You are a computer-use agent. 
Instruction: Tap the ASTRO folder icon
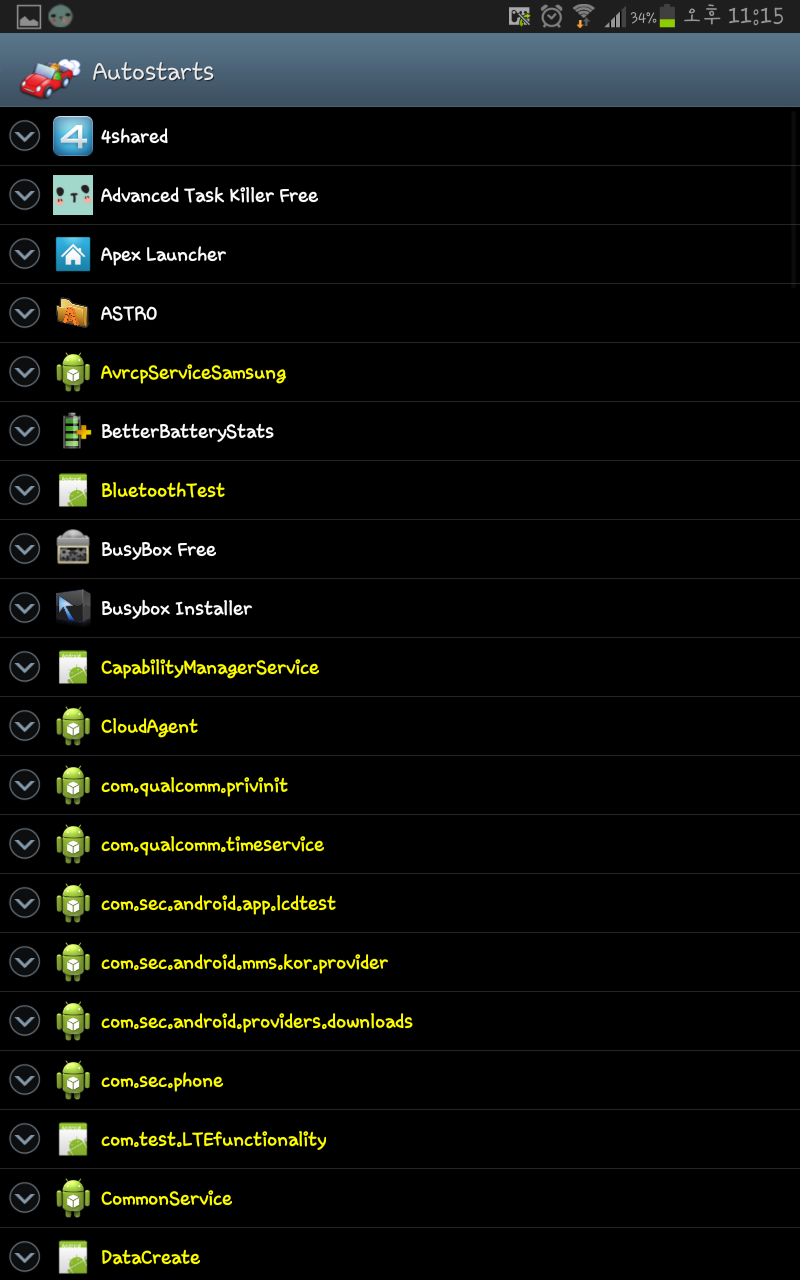pos(73,313)
